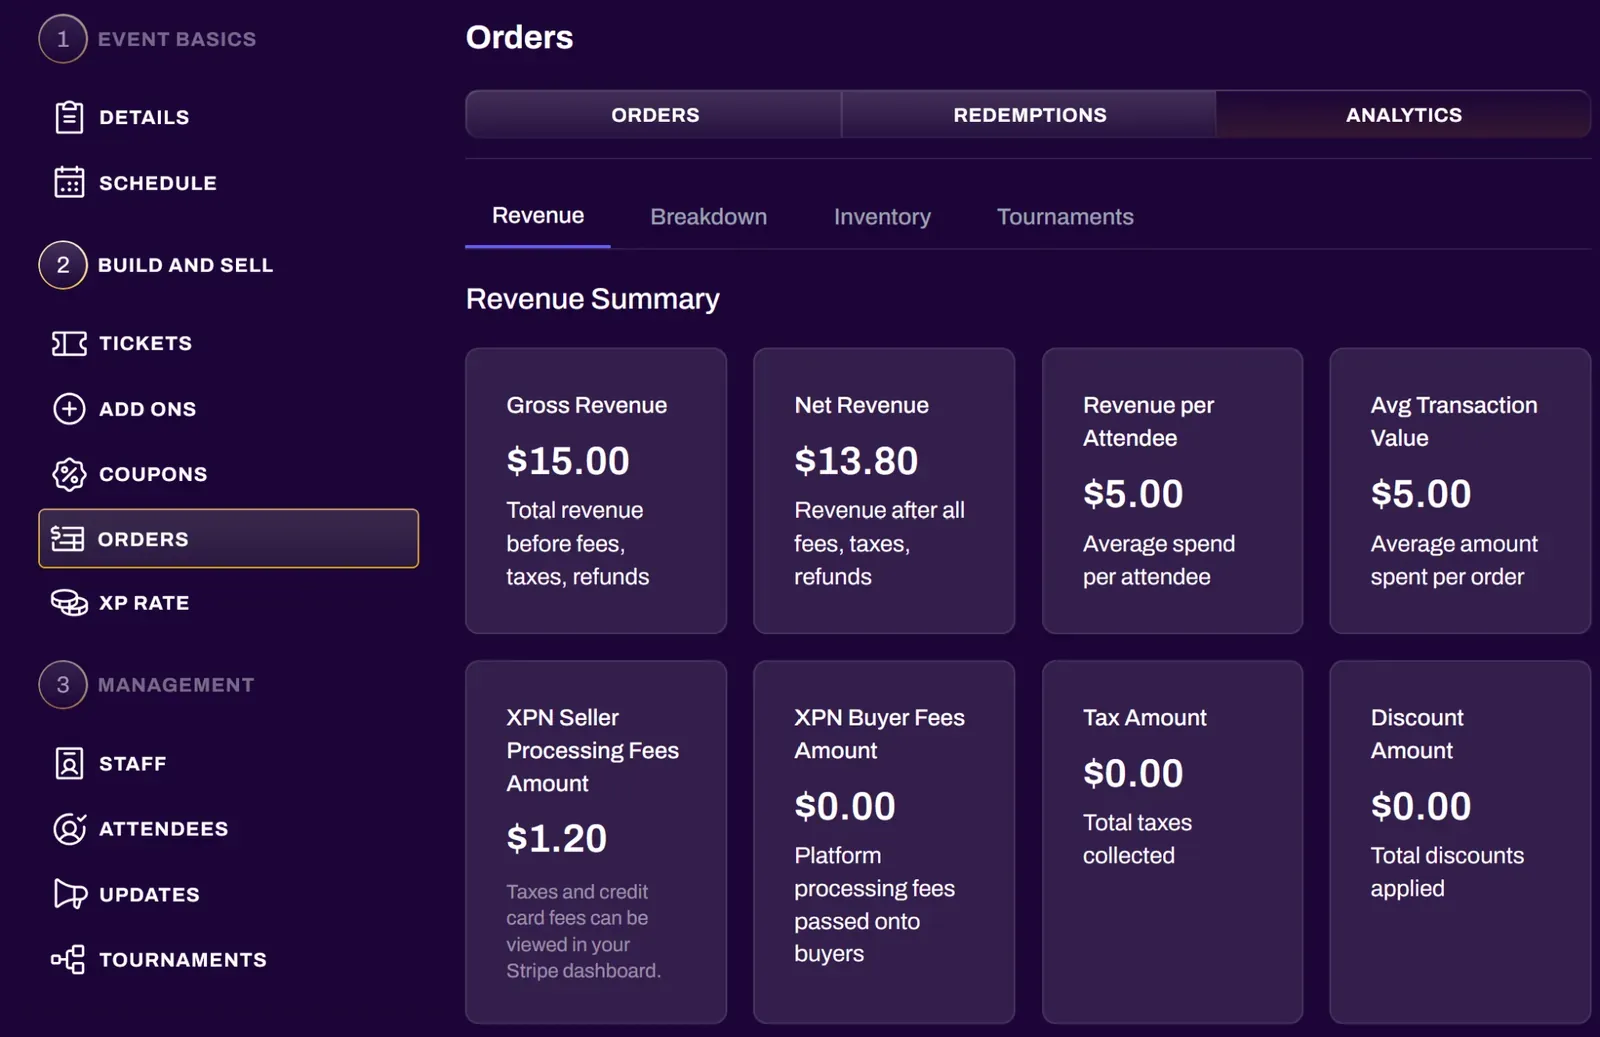The height and width of the screenshot is (1037, 1600).
Task: Open COUPONS from the sidebar
Action: 153,474
